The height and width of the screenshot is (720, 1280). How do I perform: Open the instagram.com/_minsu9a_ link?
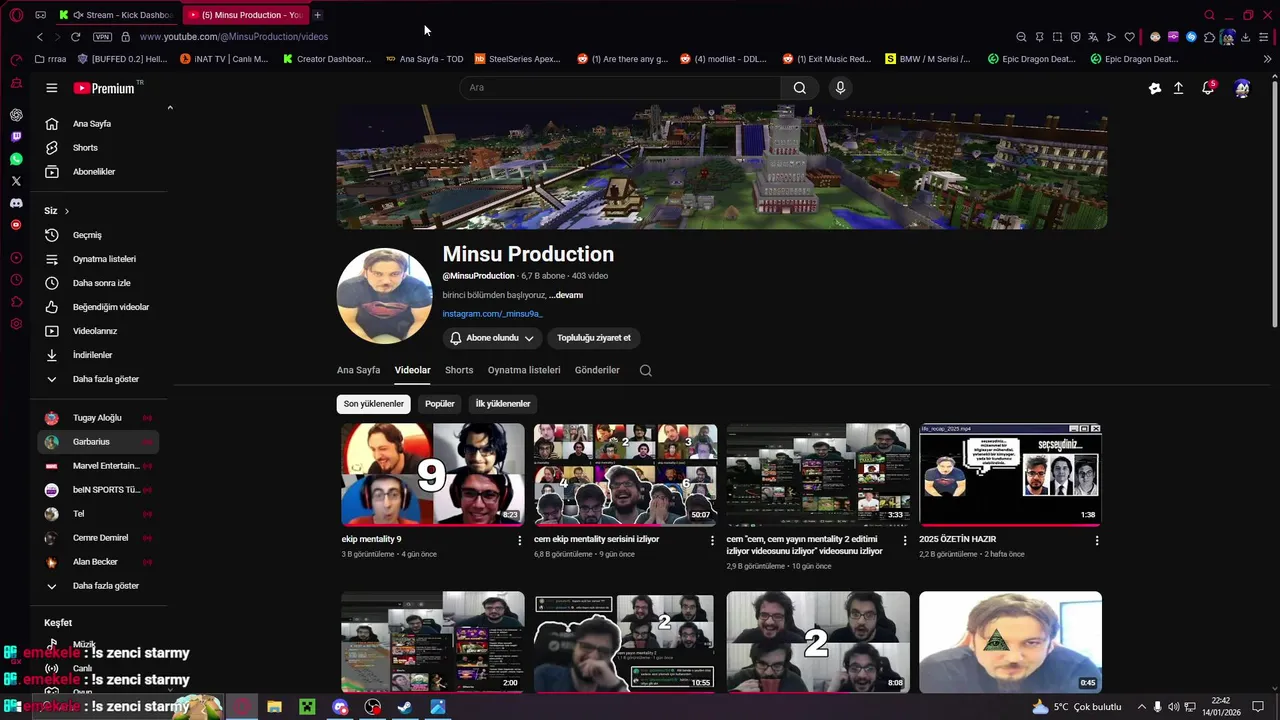(x=492, y=314)
